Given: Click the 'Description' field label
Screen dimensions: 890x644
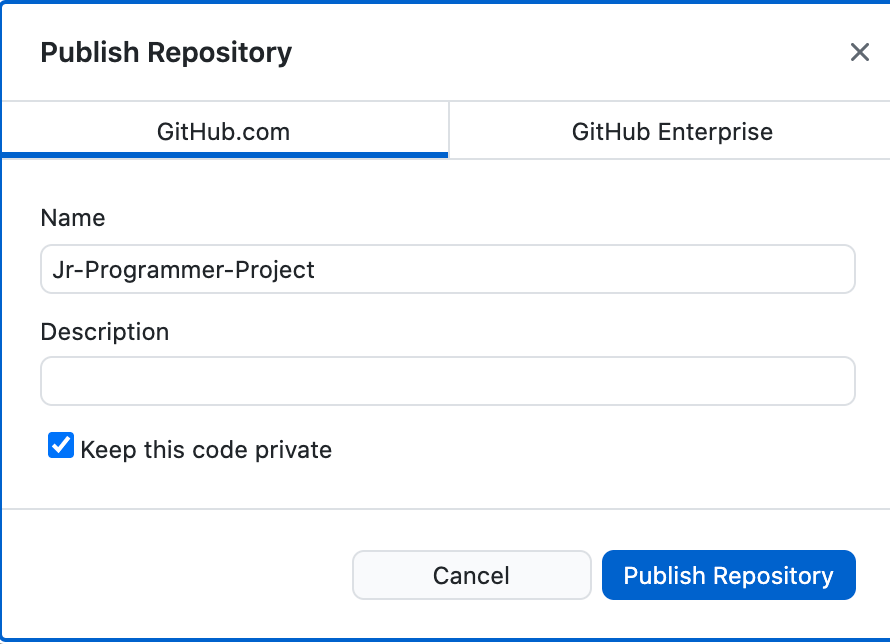Looking at the screenshot, I should (x=105, y=331).
